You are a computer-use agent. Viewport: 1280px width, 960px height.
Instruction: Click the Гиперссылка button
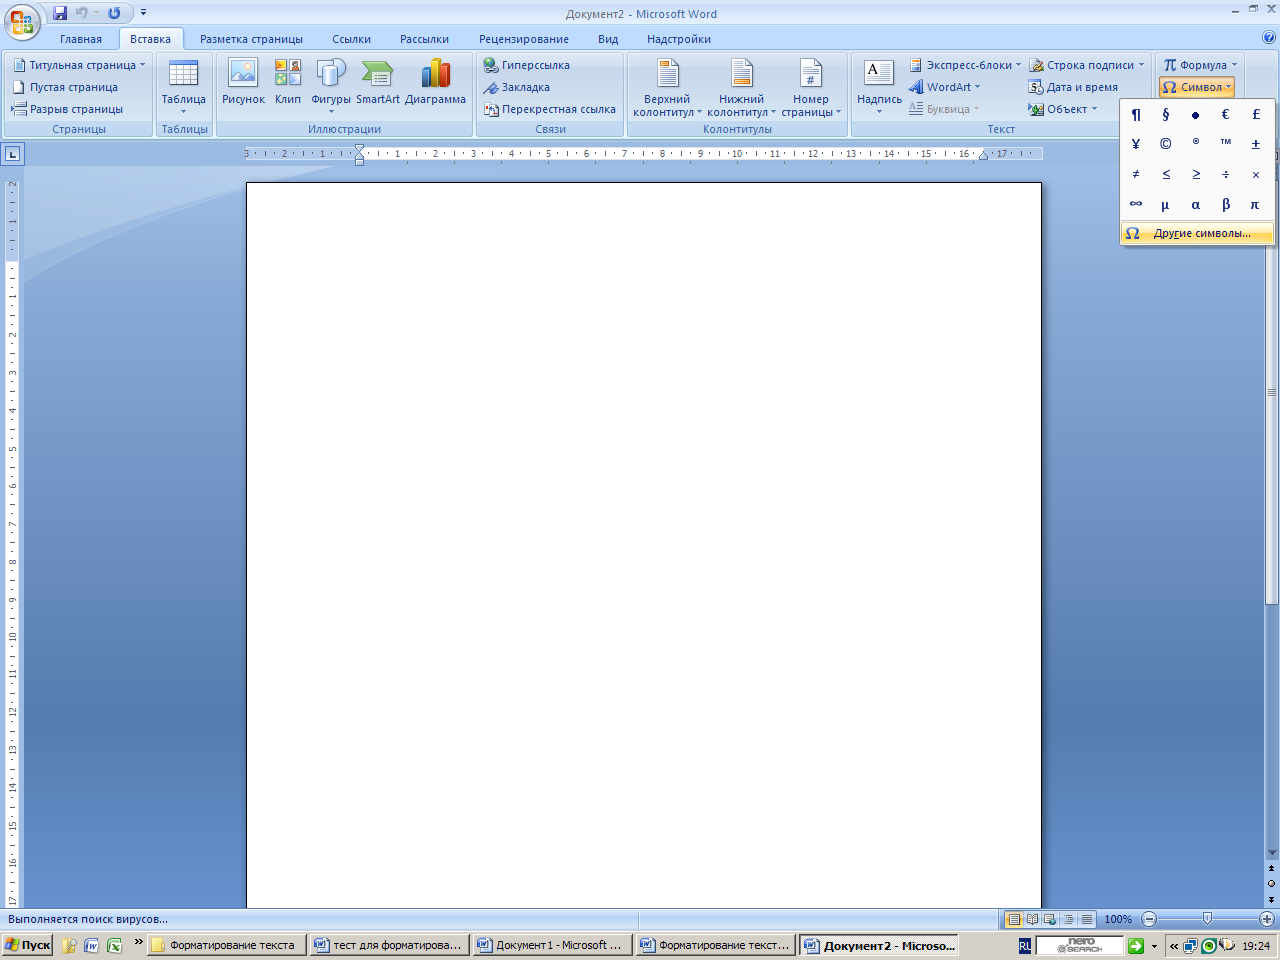(x=527, y=65)
